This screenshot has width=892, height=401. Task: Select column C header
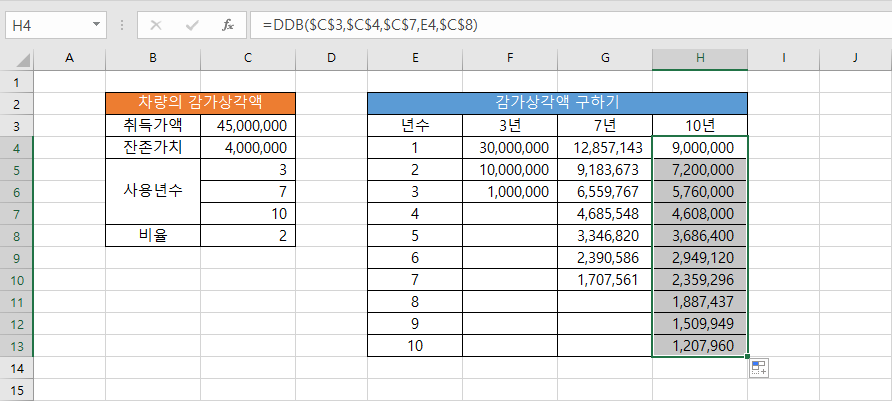pos(248,57)
